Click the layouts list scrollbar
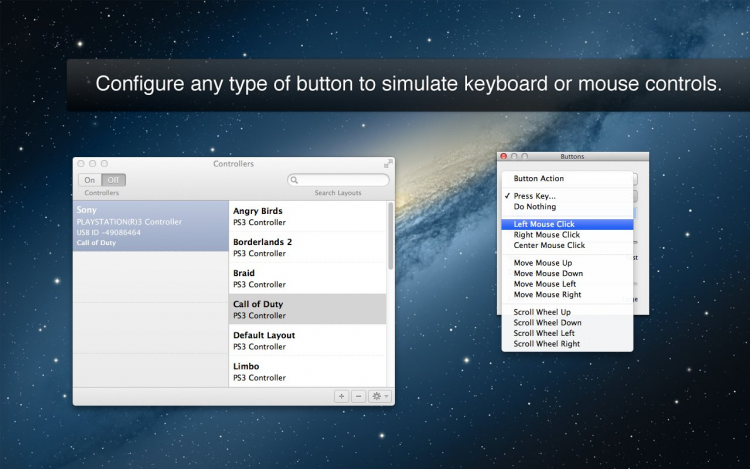This screenshot has width=750, height=469. pyautogui.click(x=390, y=236)
